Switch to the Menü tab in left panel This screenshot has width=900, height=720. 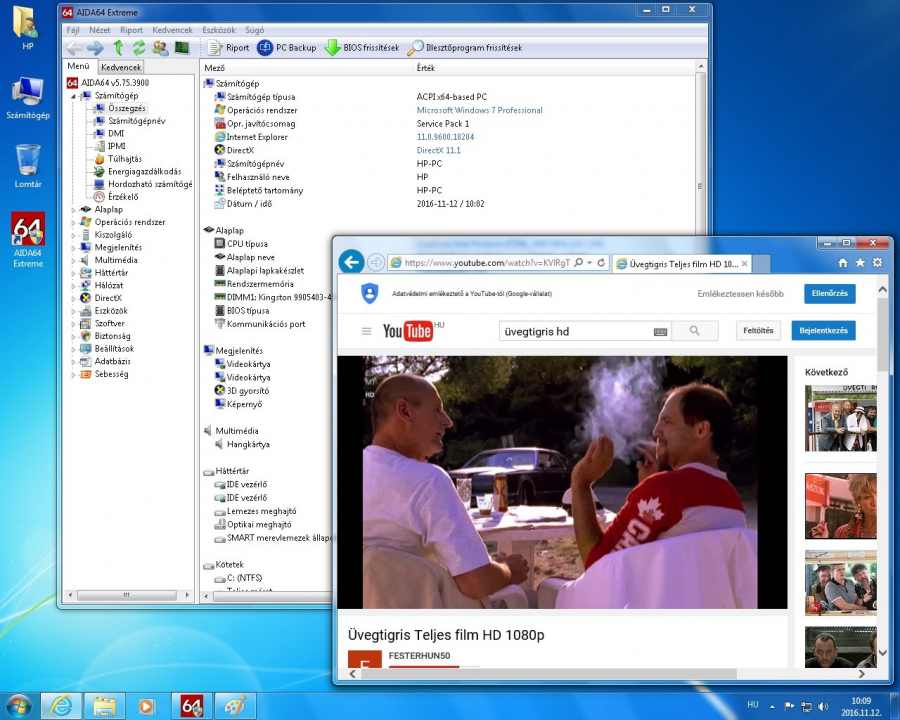pos(79,66)
